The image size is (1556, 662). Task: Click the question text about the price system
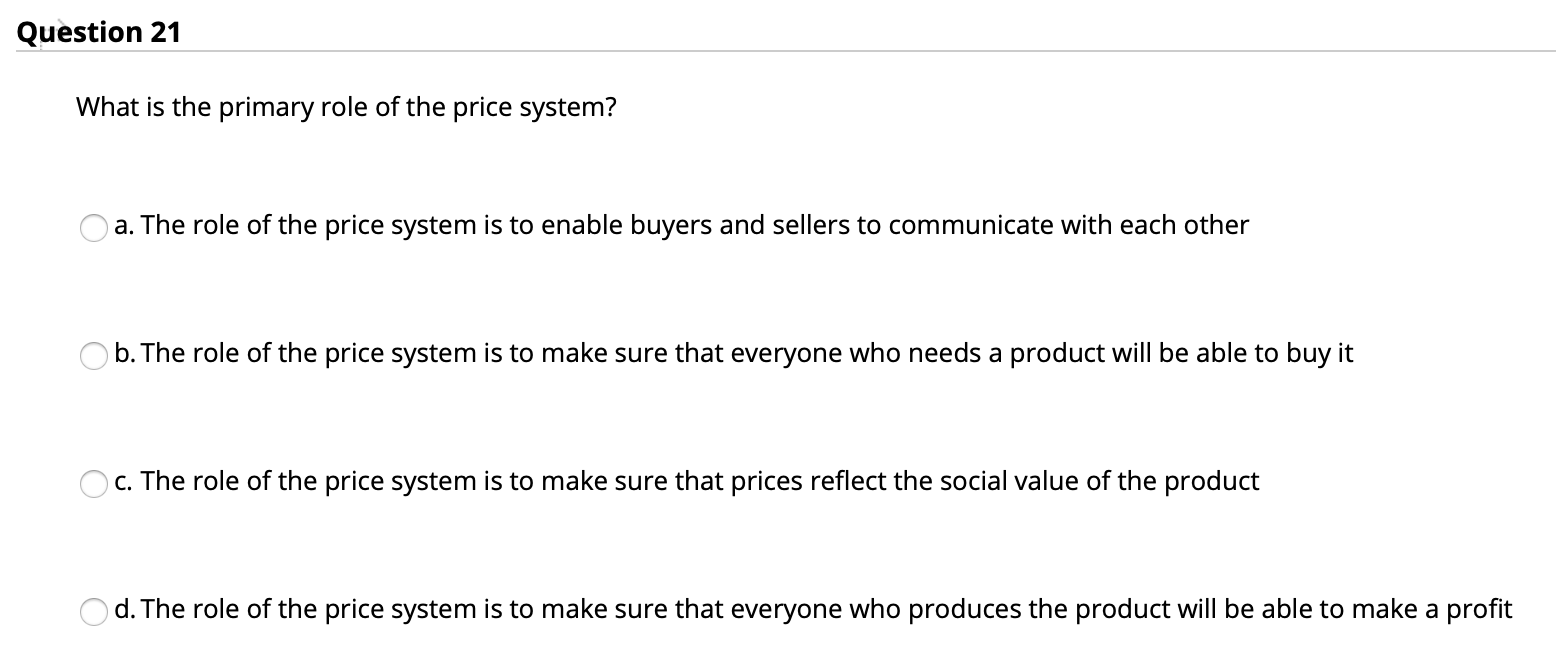[345, 107]
